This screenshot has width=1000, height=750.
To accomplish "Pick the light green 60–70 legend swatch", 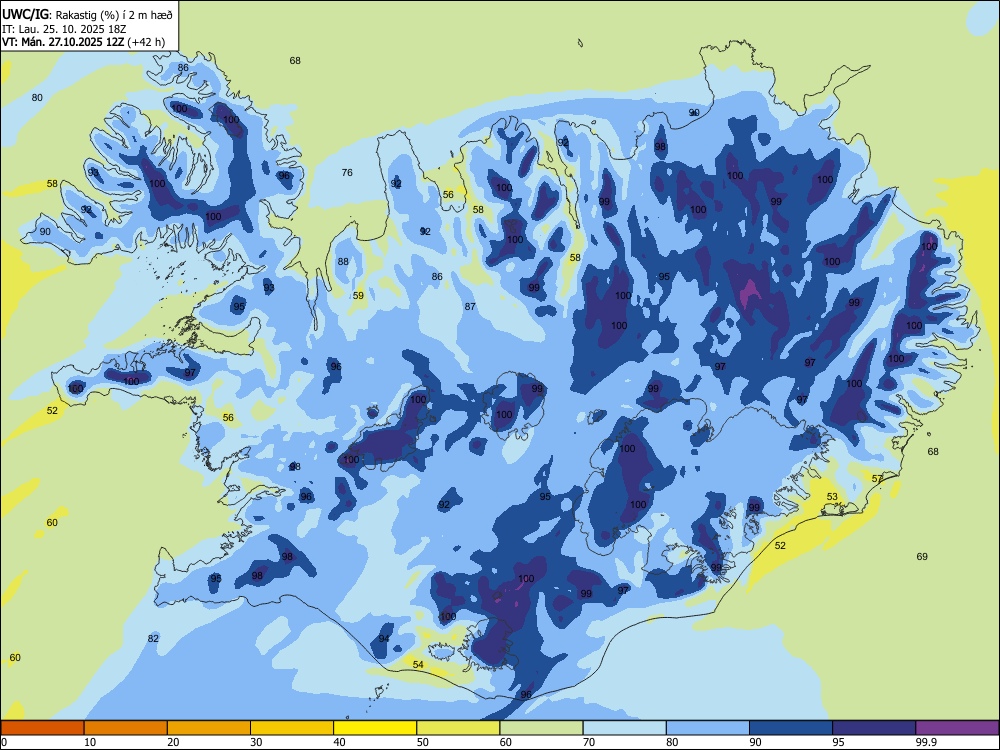I will (541, 728).
